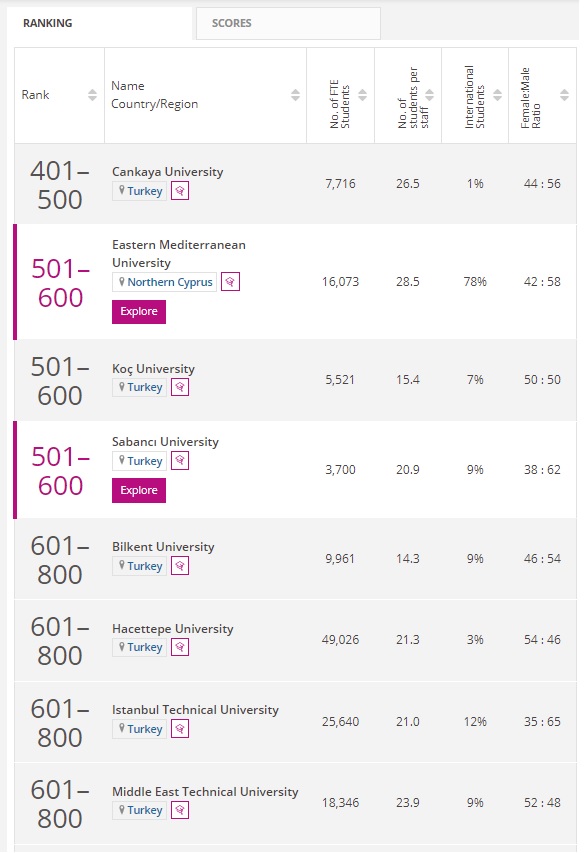Click the graduation cap icon for Eastern Mediterranean University
Screen dimensions: 584x853
[231, 282]
